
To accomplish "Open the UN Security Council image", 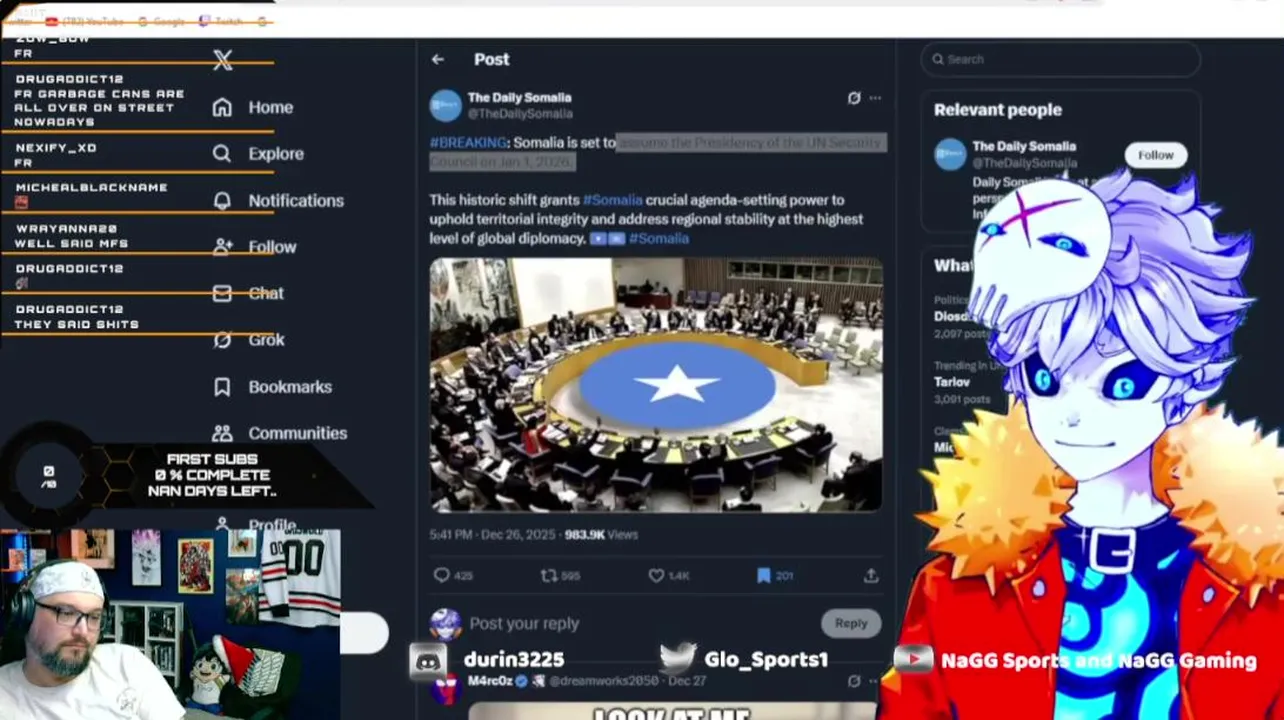I will [656, 385].
